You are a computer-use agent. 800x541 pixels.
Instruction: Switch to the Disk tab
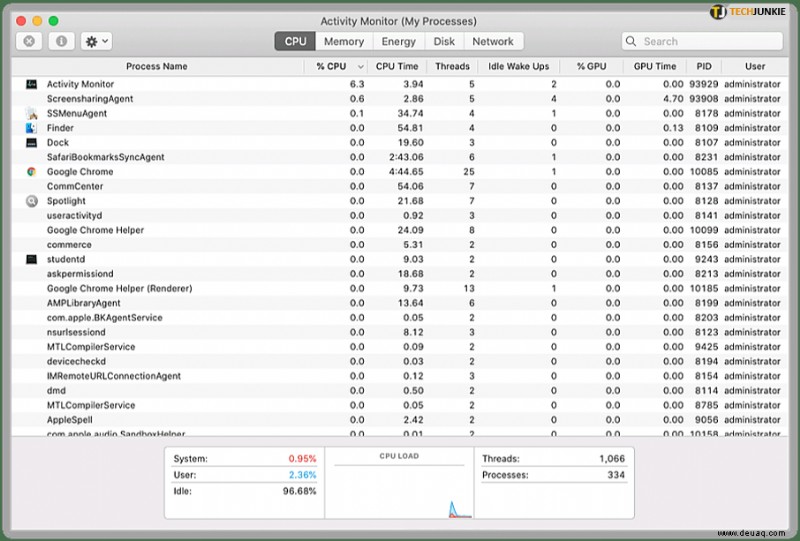444,41
